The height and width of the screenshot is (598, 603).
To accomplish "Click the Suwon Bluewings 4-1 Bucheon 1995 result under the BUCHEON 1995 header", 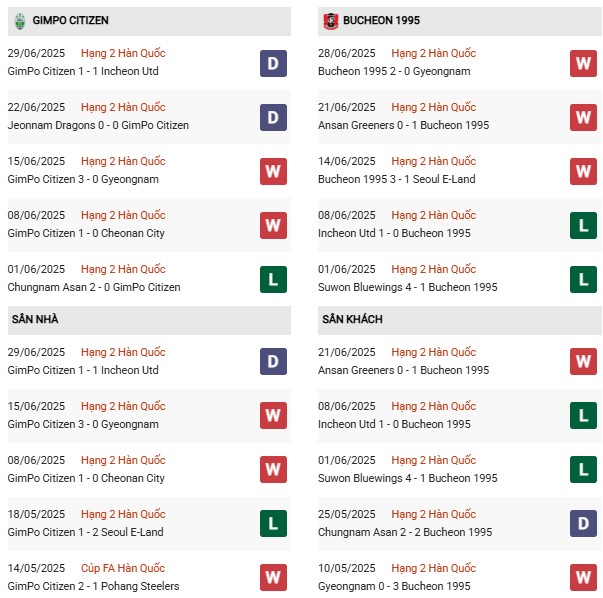I will click(x=408, y=287).
